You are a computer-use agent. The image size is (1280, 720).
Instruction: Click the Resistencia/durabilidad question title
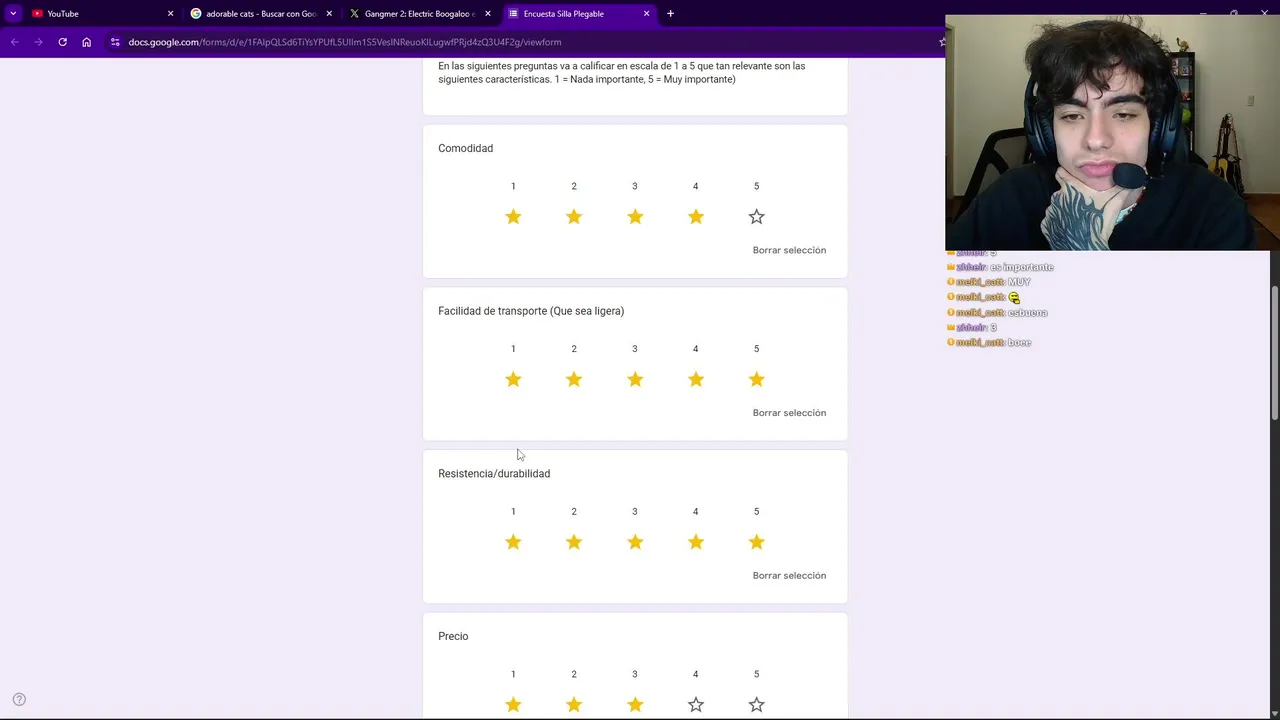point(494,474)
